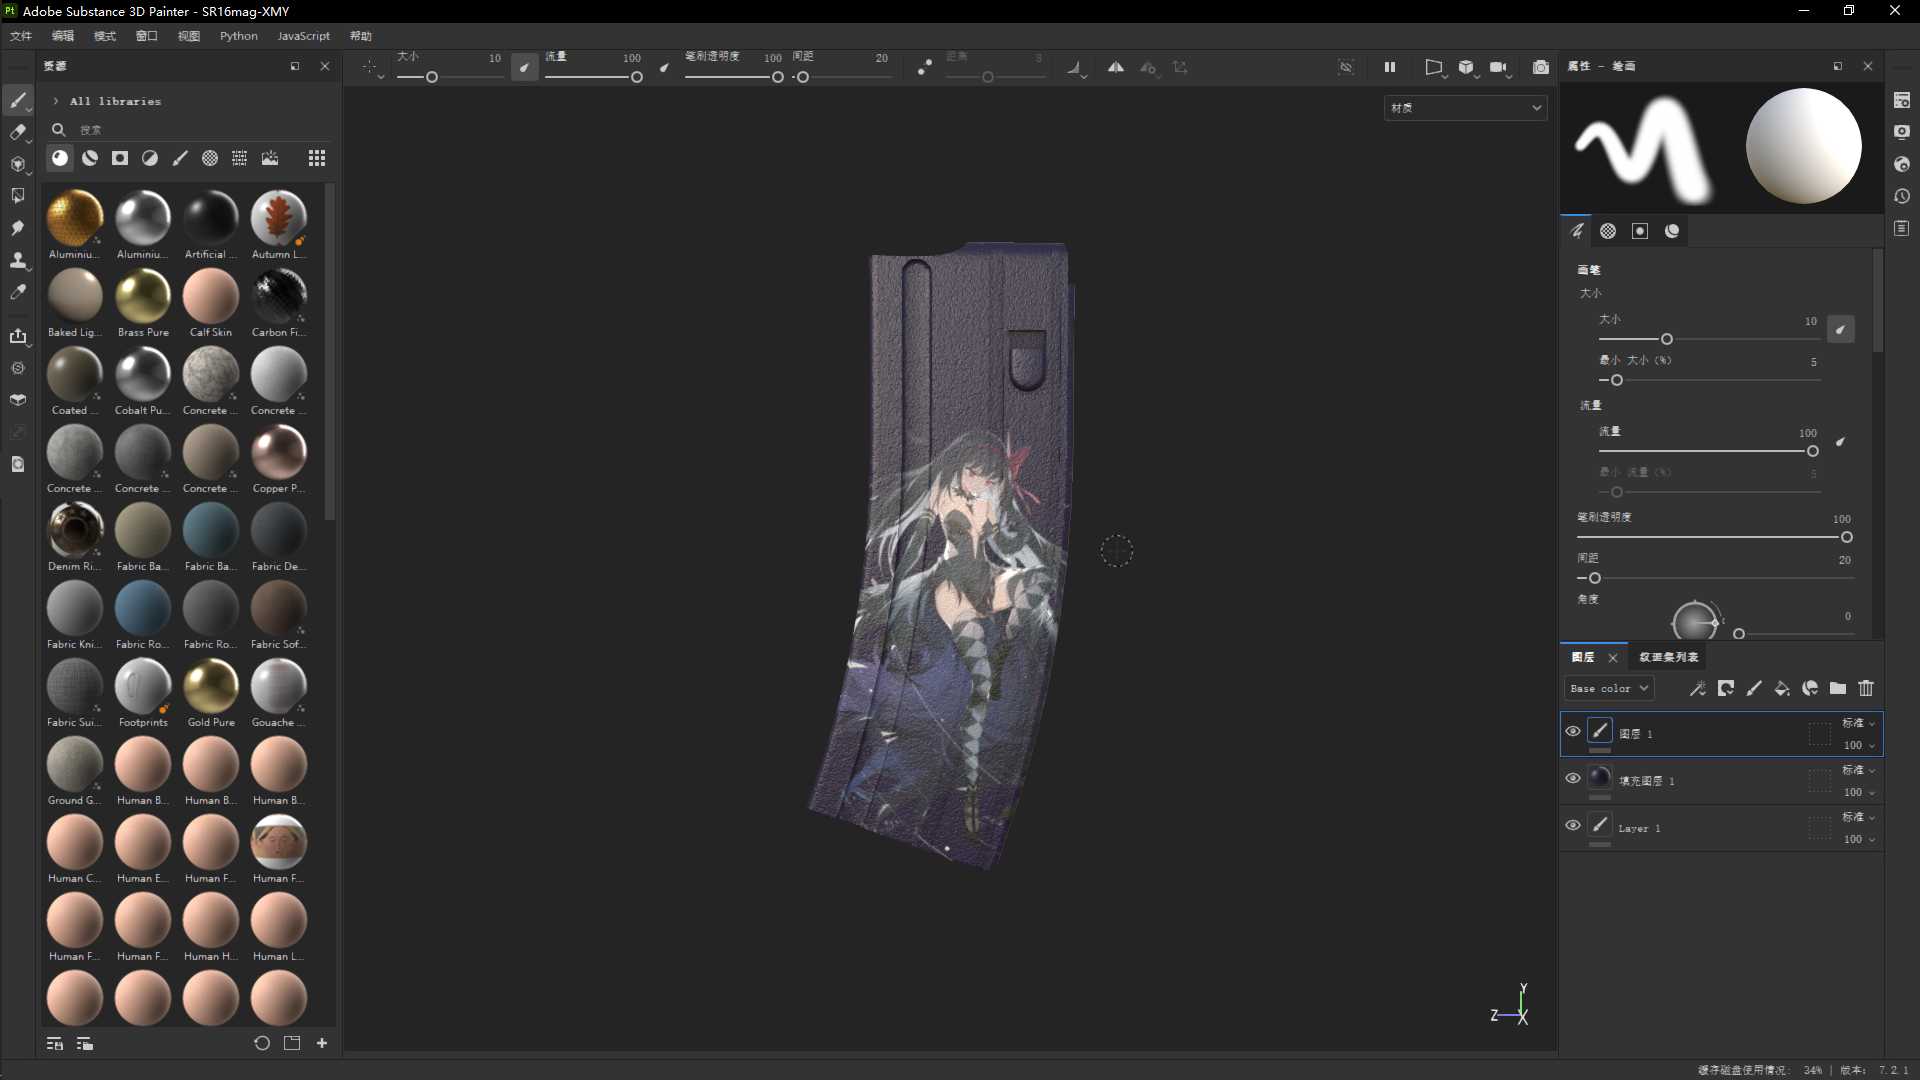Adjust the 笔刷透明度 slider in Properties

coord(1714,537)
